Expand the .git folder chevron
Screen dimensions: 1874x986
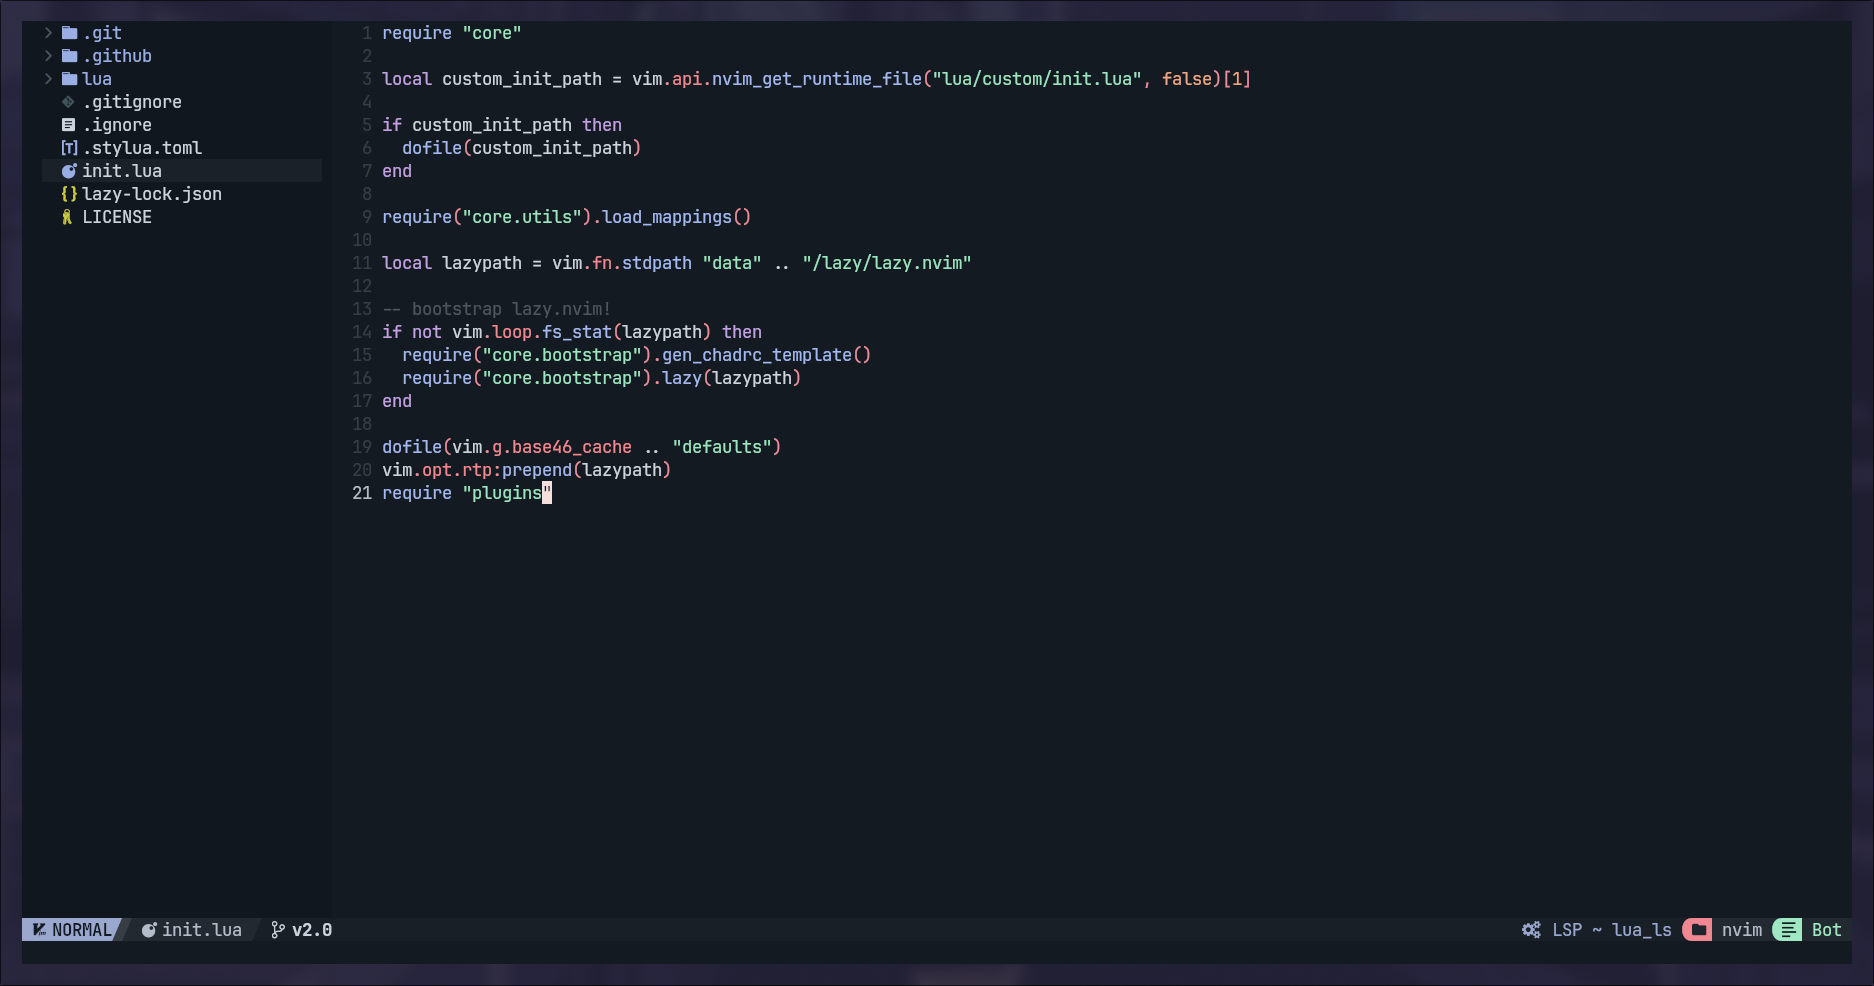tap(48, 33)
